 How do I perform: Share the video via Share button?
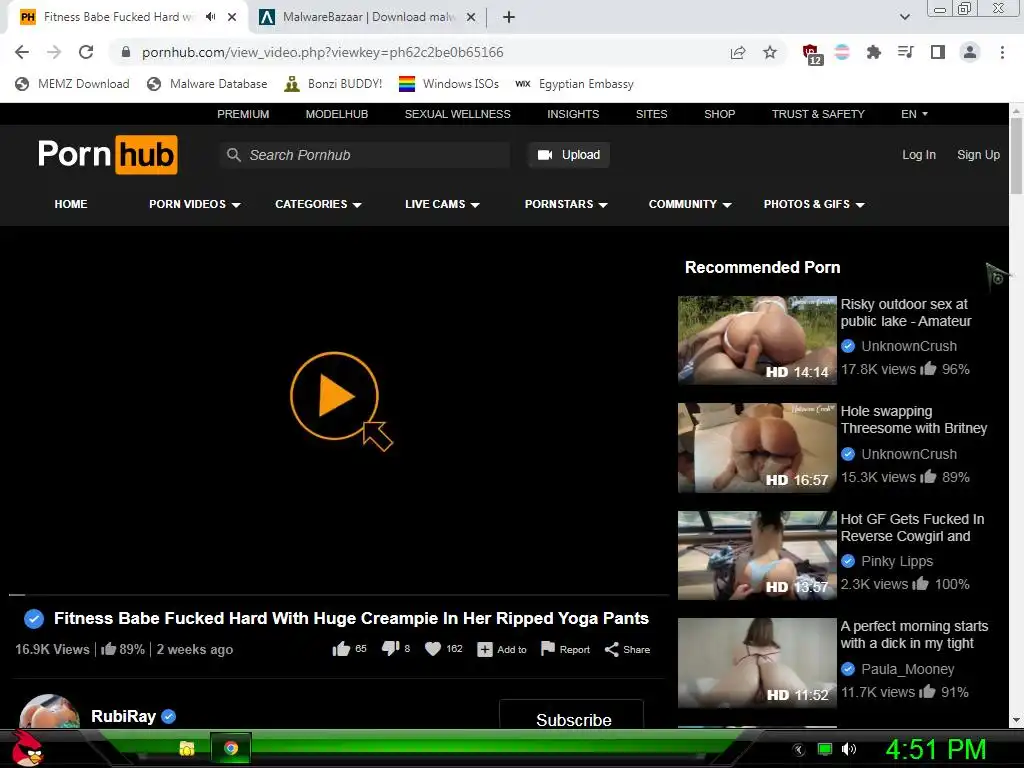[627, 649]
